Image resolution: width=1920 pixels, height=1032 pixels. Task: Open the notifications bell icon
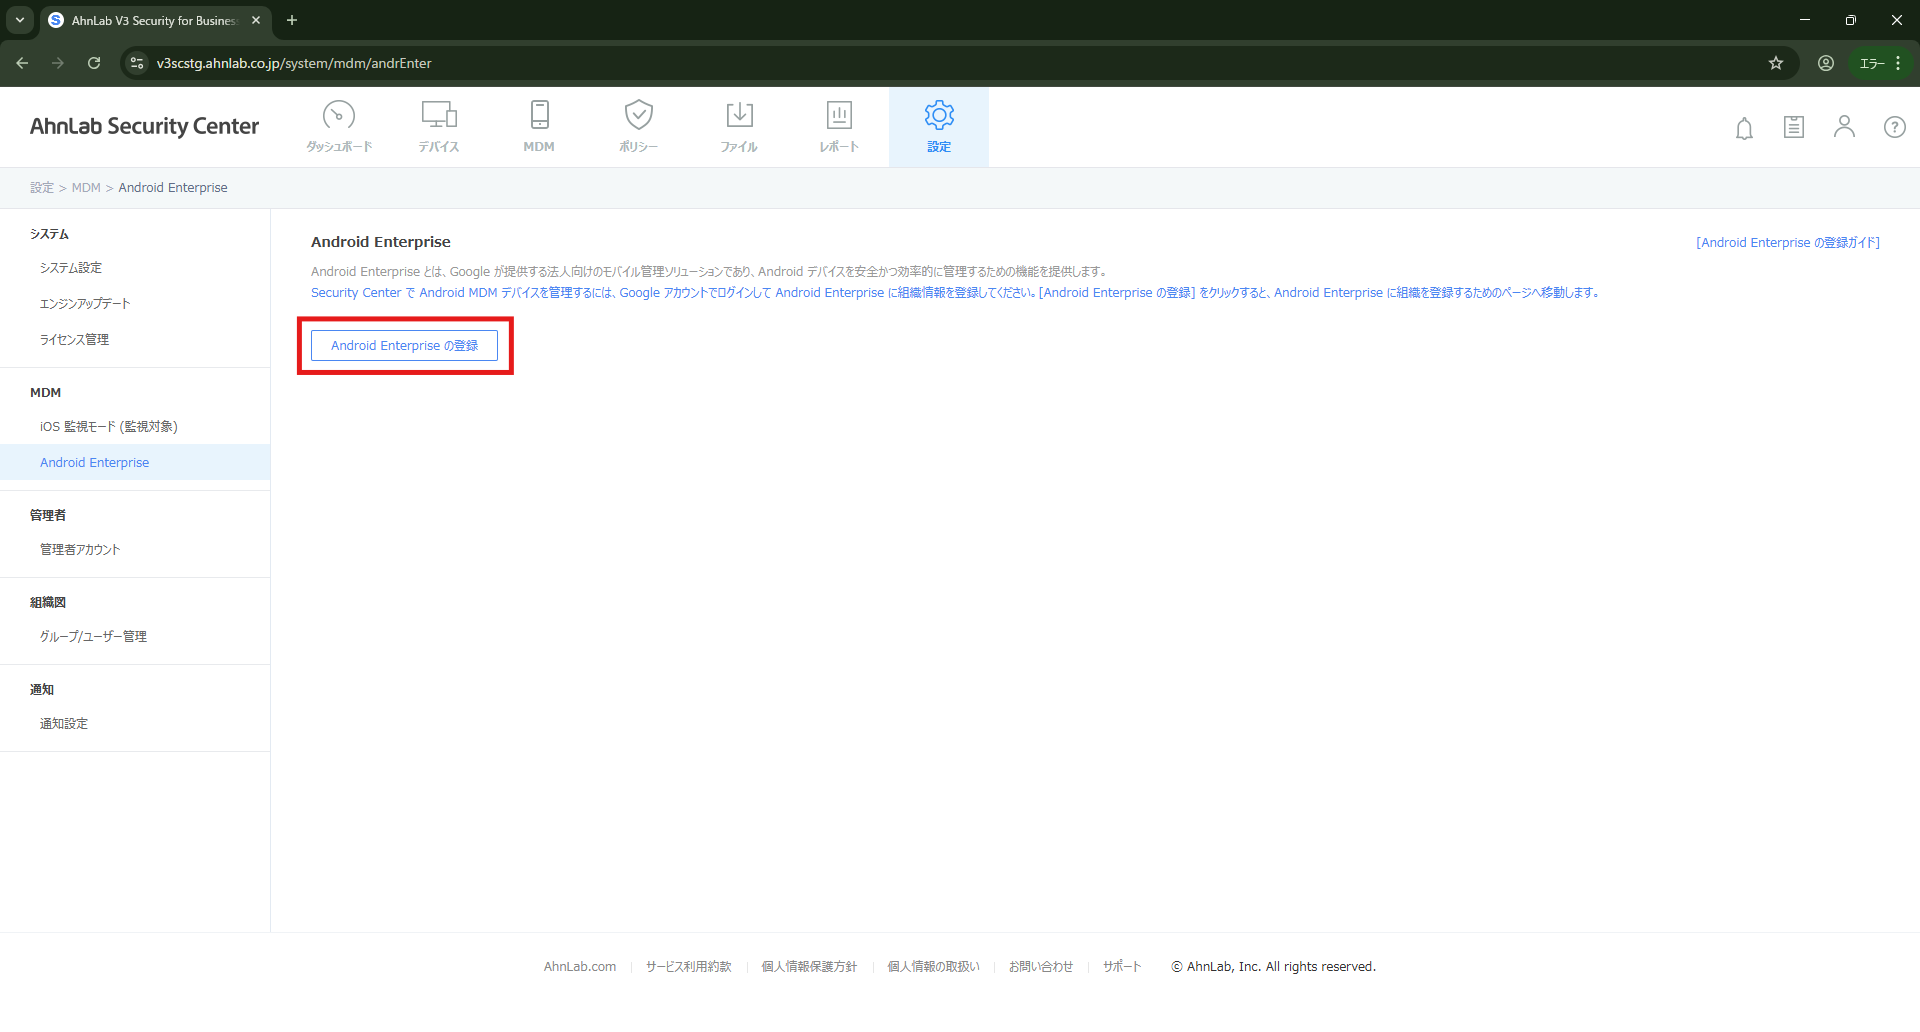[x=1744, y=128]
